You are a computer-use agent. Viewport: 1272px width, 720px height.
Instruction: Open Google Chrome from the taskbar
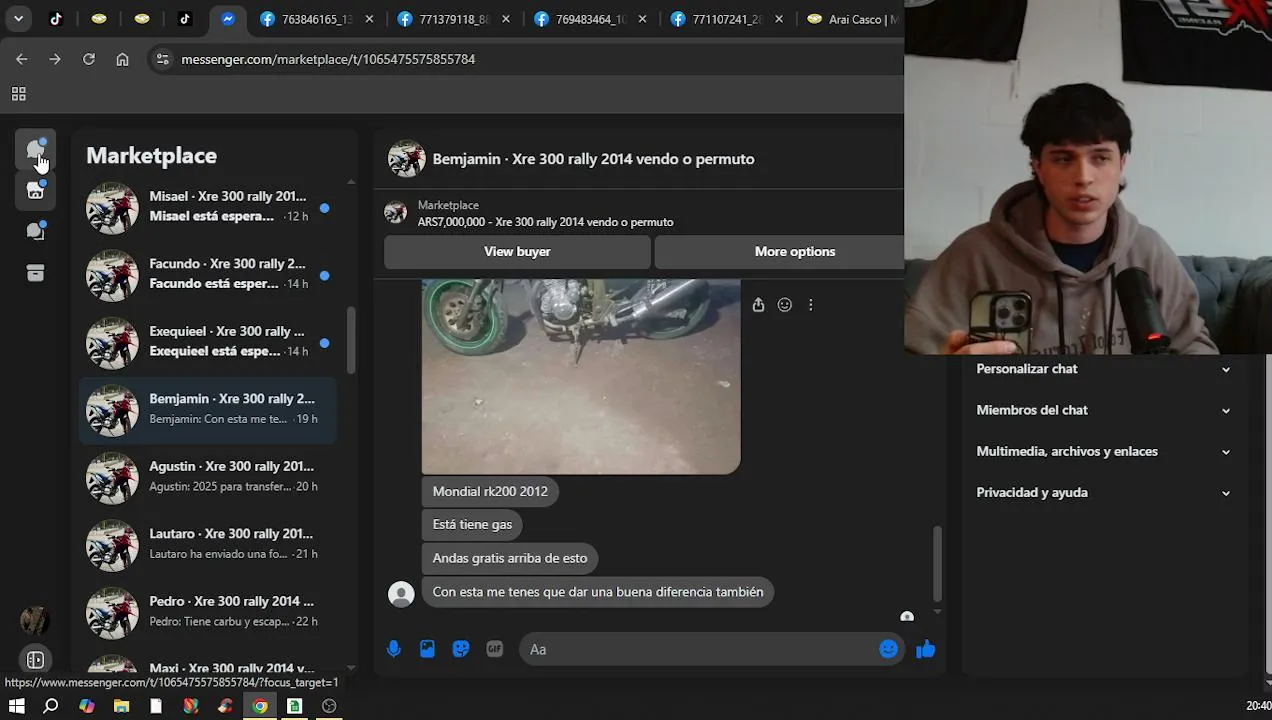[260, 706]
